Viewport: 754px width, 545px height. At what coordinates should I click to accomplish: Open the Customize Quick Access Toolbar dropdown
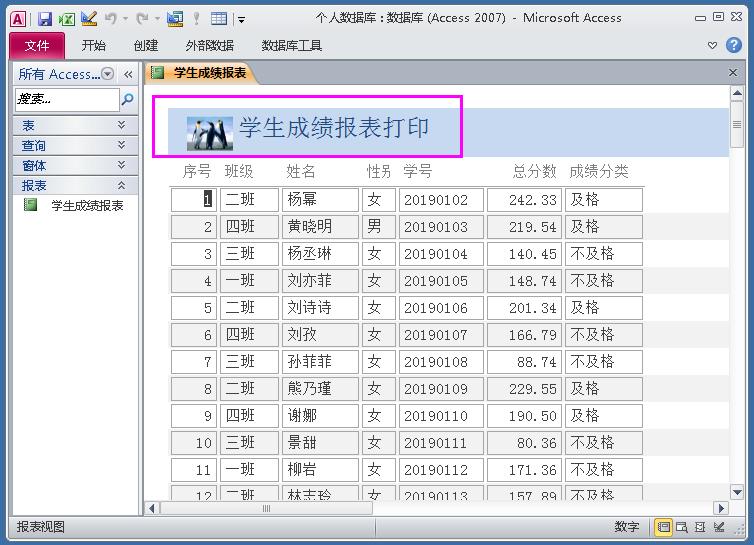tap(241, 20)
